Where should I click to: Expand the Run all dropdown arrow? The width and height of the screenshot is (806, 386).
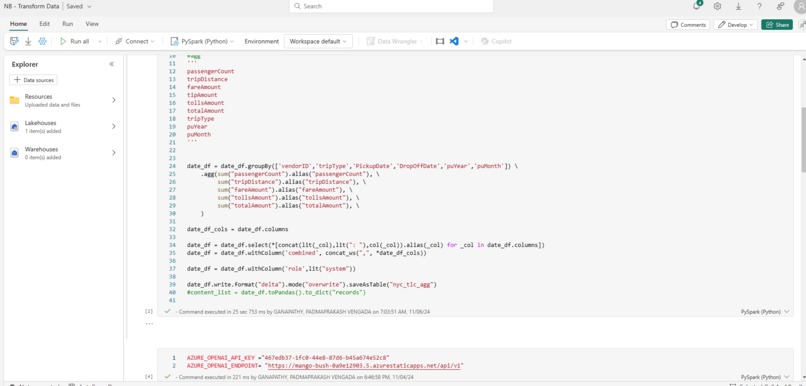coord(100,41)
